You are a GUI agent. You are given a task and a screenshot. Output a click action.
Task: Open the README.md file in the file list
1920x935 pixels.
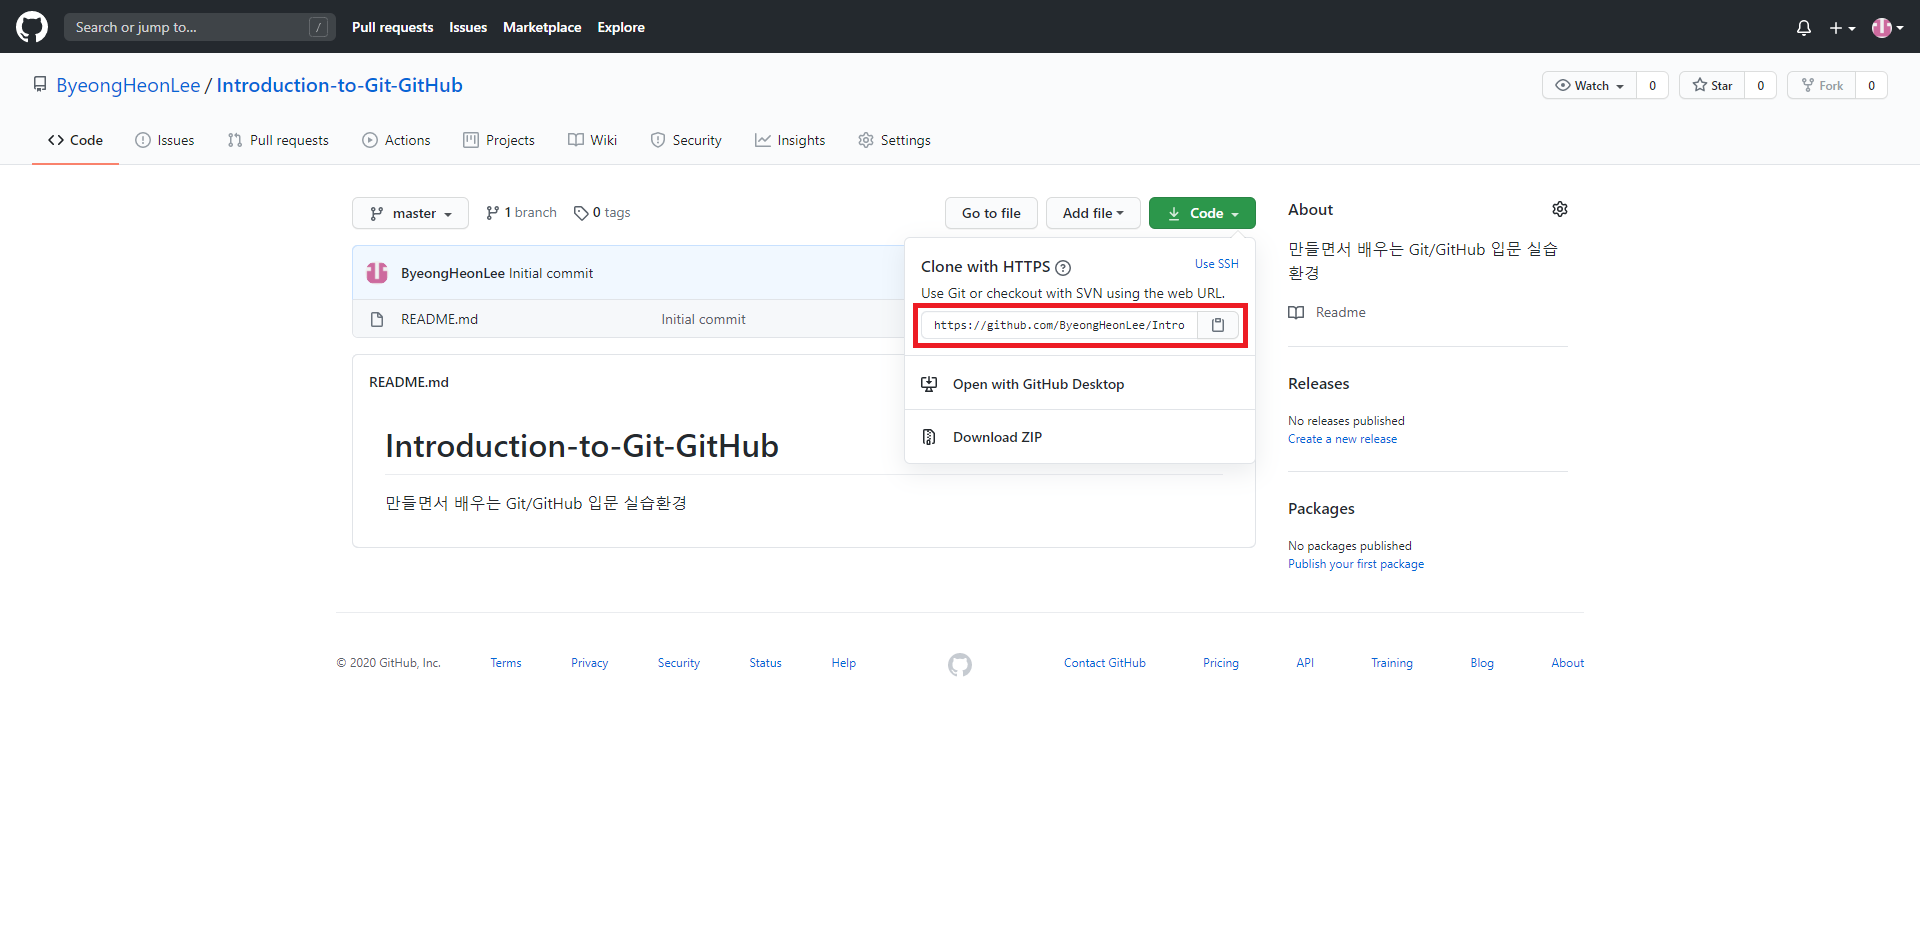tap(439, 319)
